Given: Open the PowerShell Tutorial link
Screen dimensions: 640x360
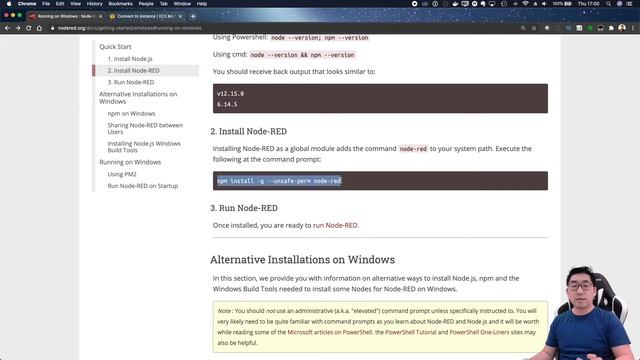Looking at the screenshot, I should click(411, 332).
